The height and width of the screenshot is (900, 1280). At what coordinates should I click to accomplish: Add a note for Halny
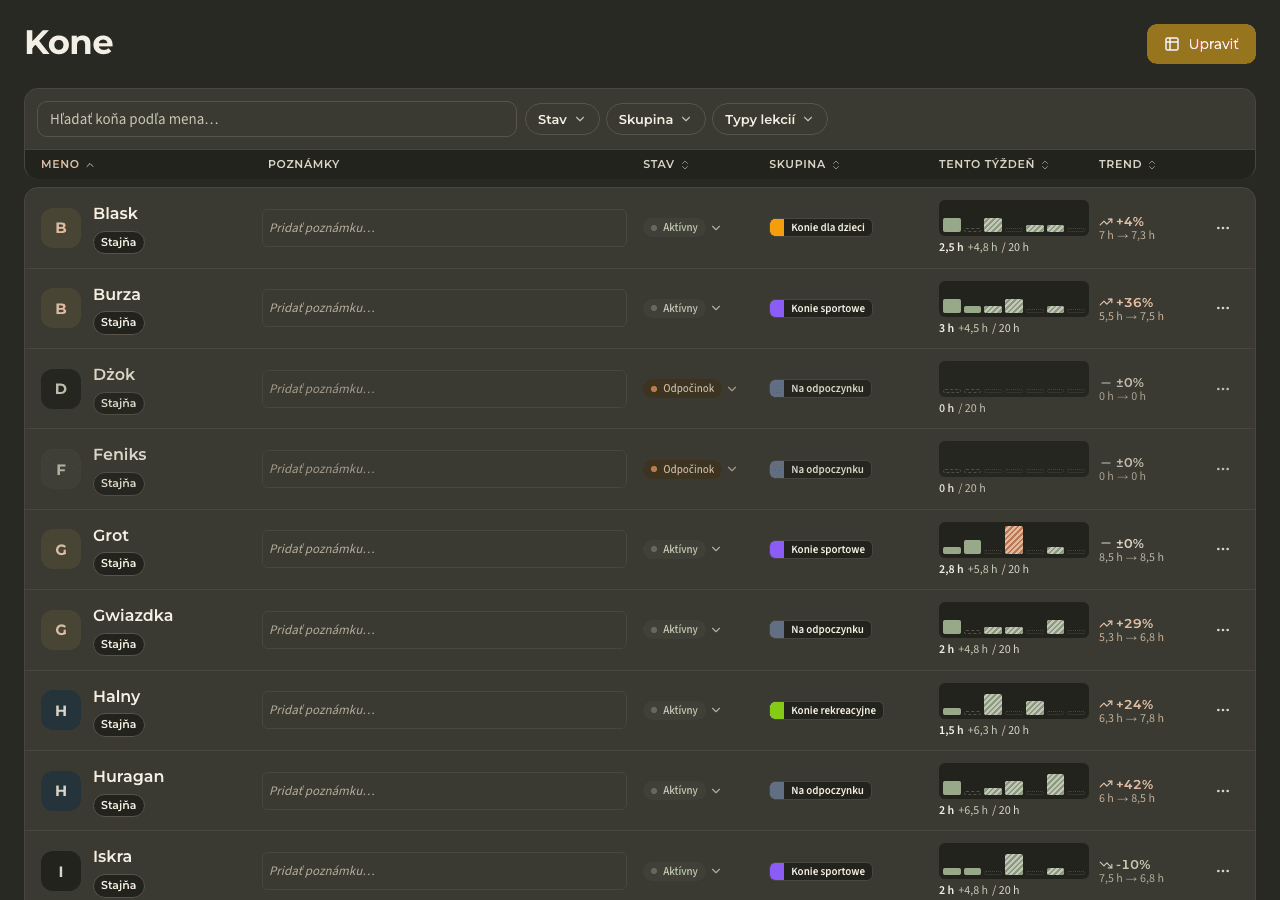[x=444, y=710]
